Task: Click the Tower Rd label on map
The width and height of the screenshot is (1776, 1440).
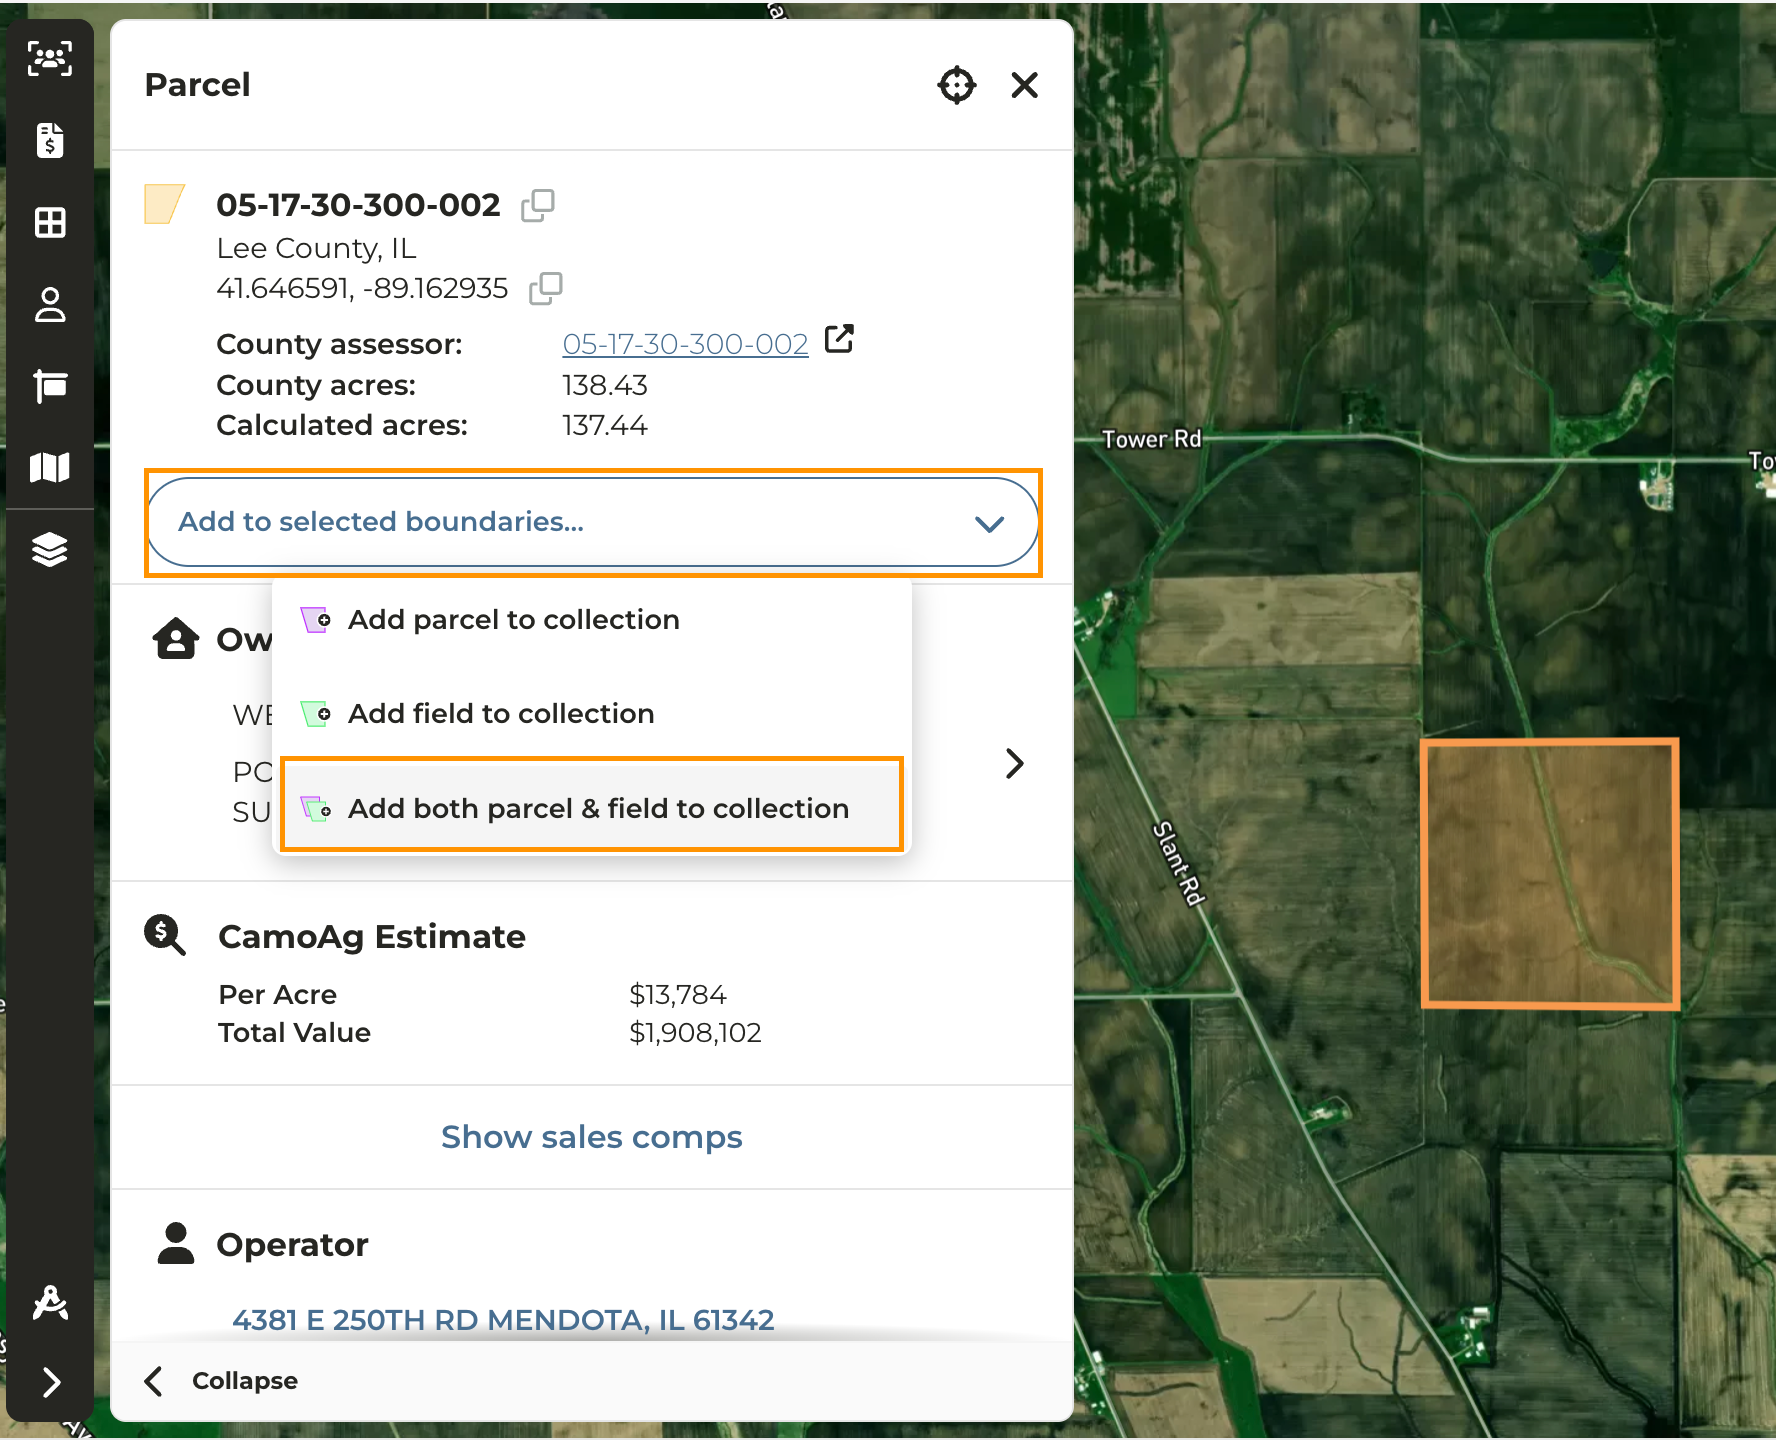Action: (1152, 439)
